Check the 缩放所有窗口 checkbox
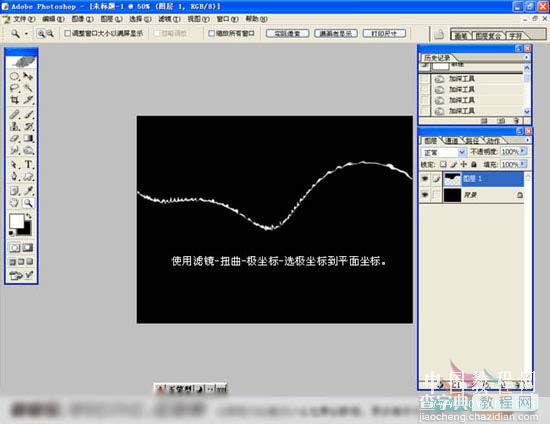The image size is (550, 424). click(211, 33)
